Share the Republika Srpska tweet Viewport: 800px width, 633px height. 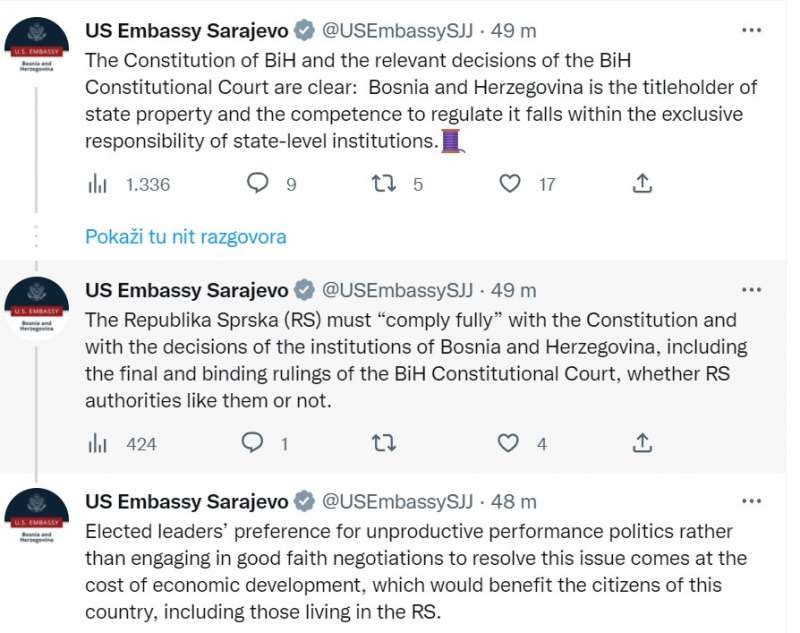(643, 443)
